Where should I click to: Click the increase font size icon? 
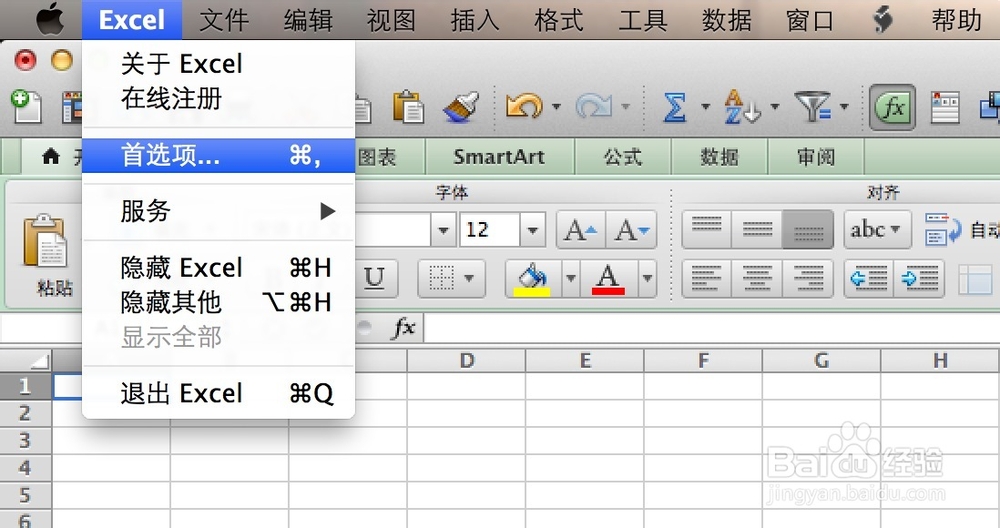pyautogui.click(x=581, y=230)
